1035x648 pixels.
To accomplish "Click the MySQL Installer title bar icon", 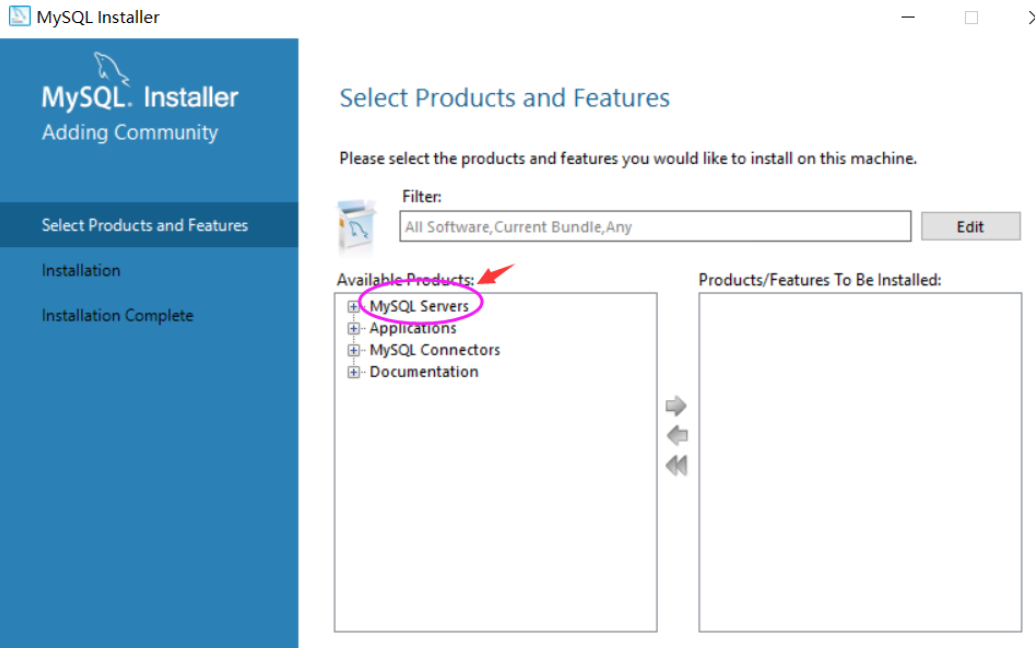I will point(19,16).
